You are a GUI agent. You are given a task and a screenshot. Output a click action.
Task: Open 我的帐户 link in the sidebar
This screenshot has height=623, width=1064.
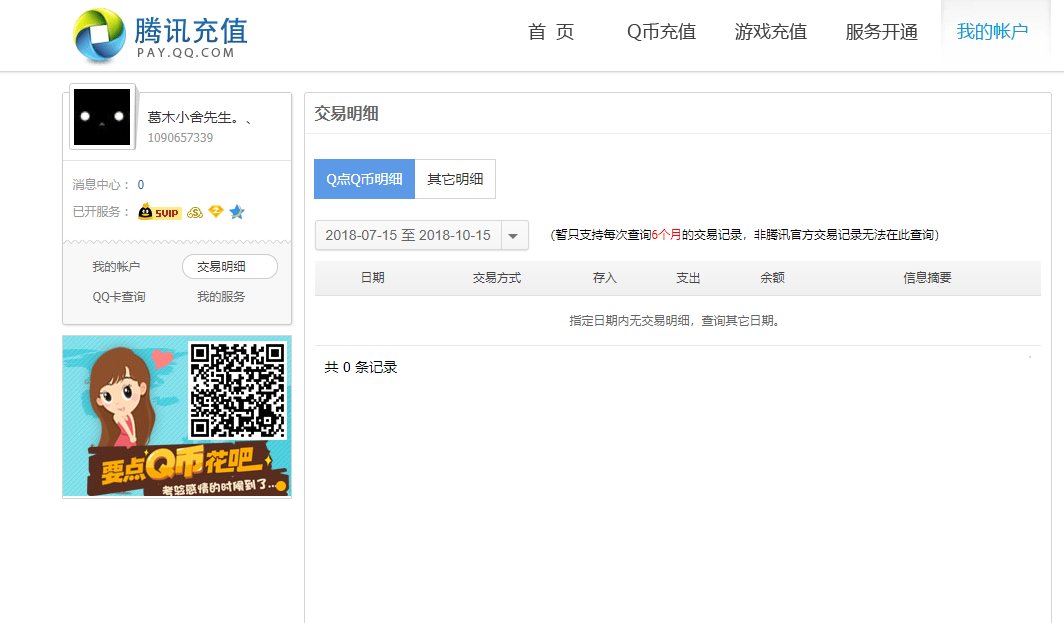pos(116,267)
